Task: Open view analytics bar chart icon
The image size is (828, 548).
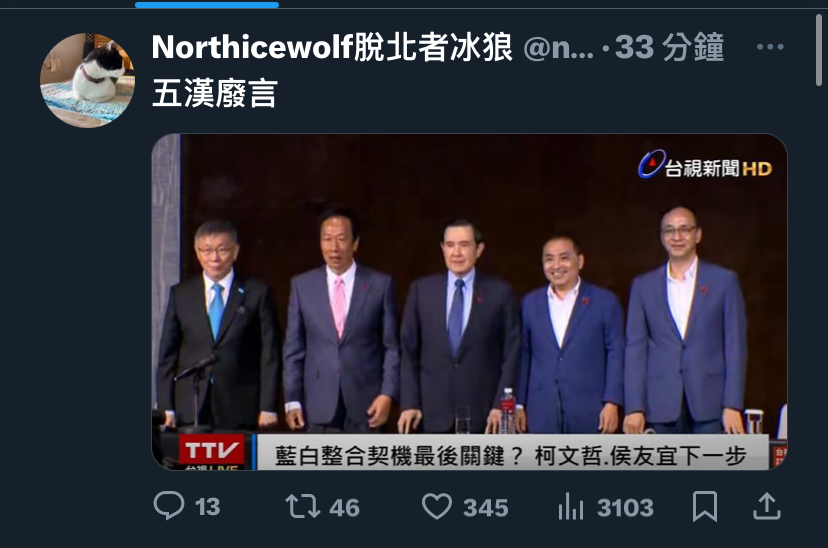Action: pos(570,506)
